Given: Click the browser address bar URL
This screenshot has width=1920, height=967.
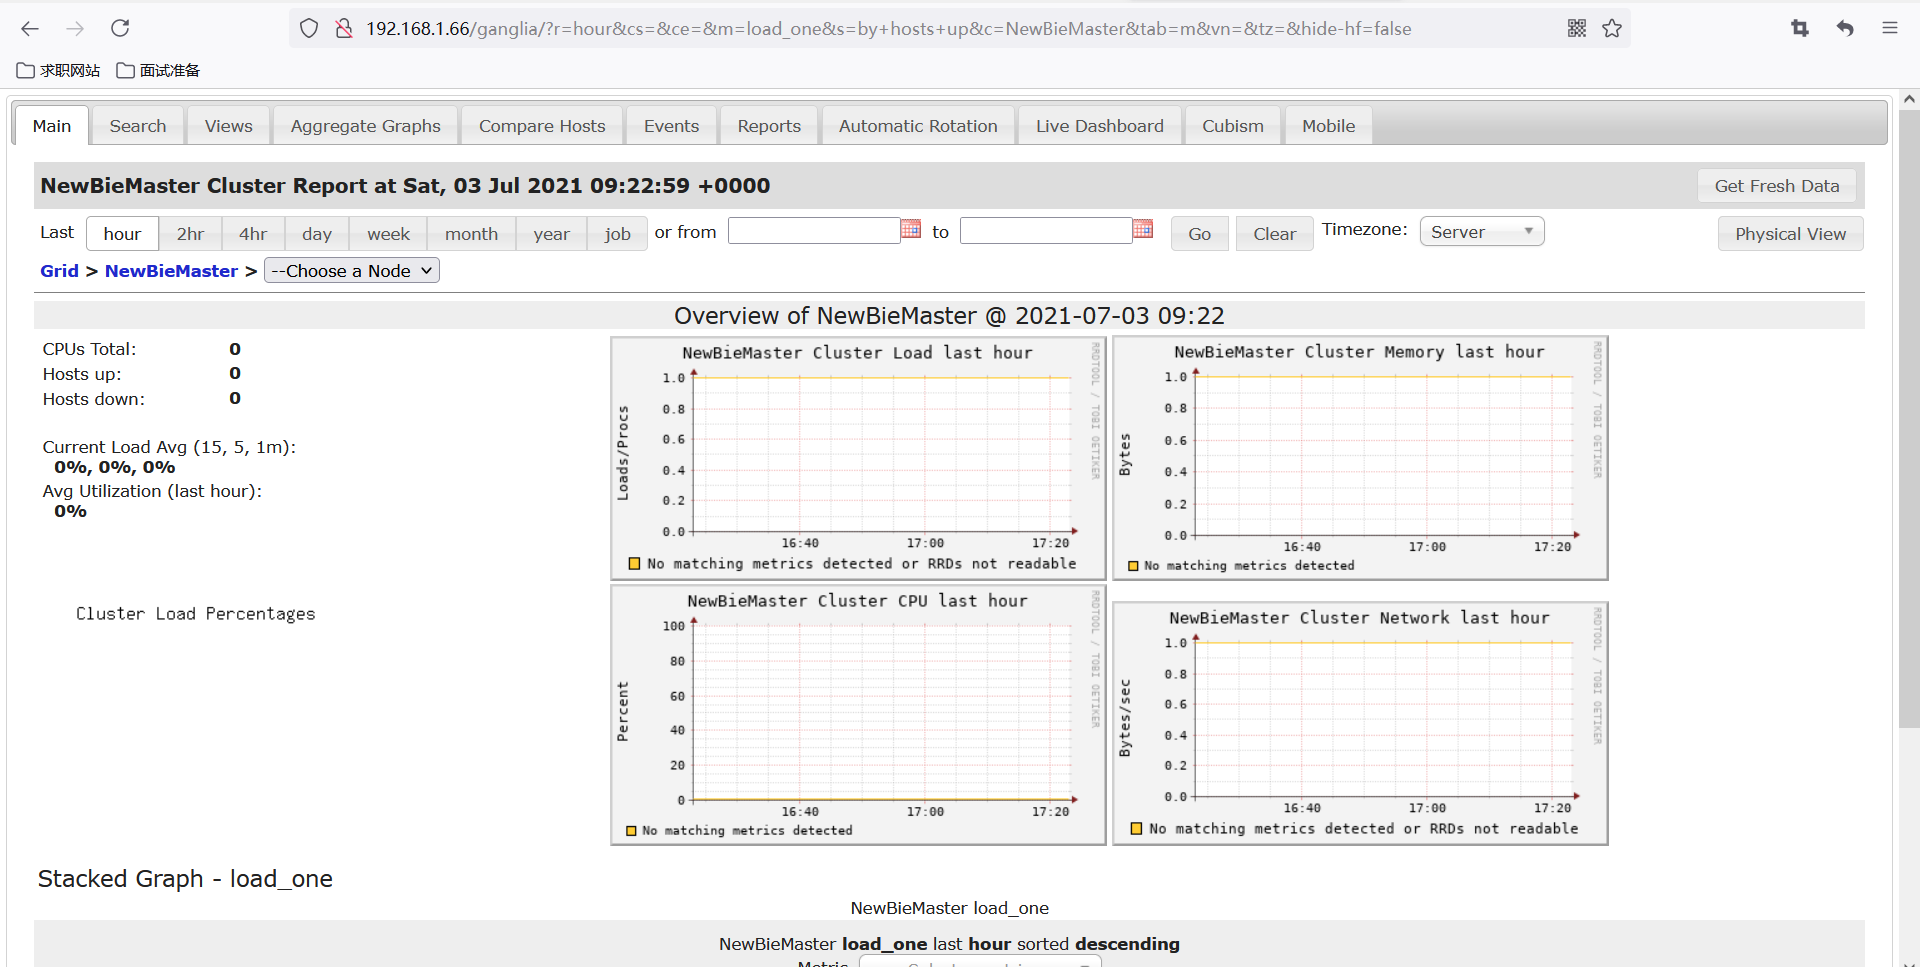Looking at the screenshot, I should click(888, 29).
